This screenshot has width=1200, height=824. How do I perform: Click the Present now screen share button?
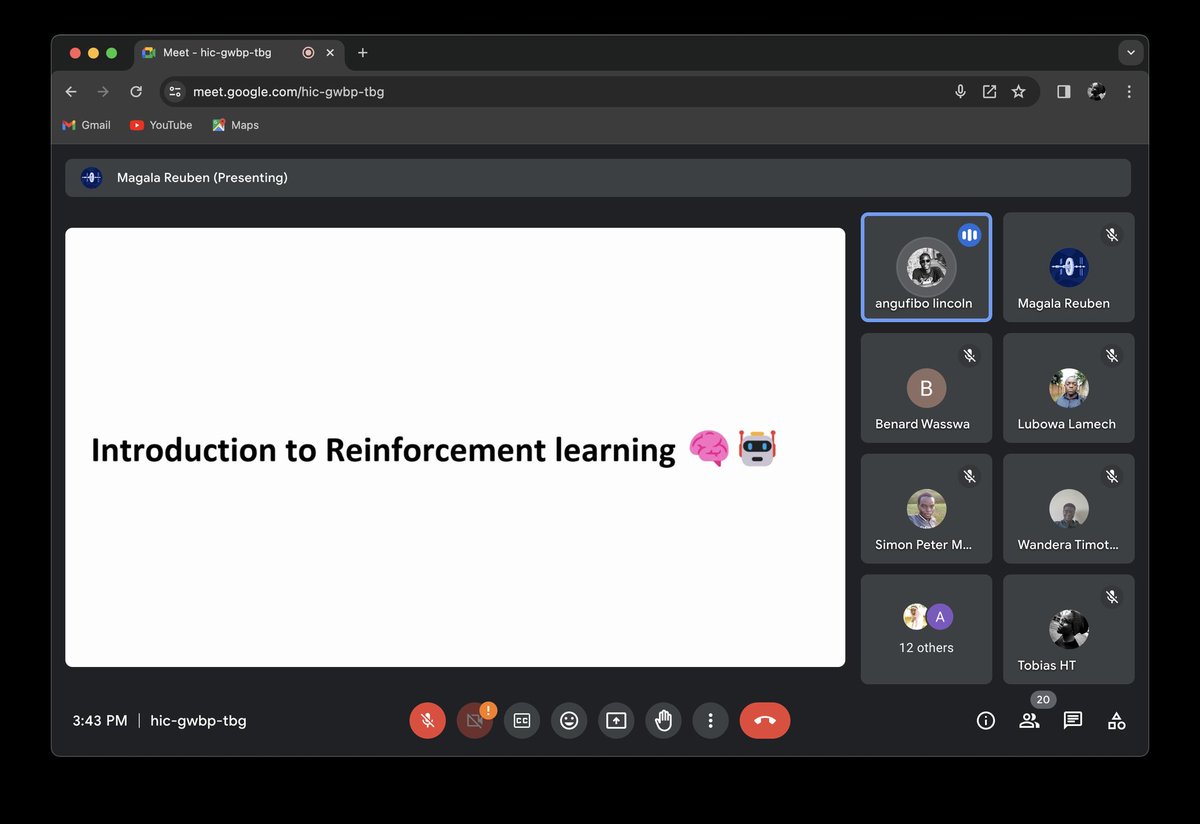[616, 720]
